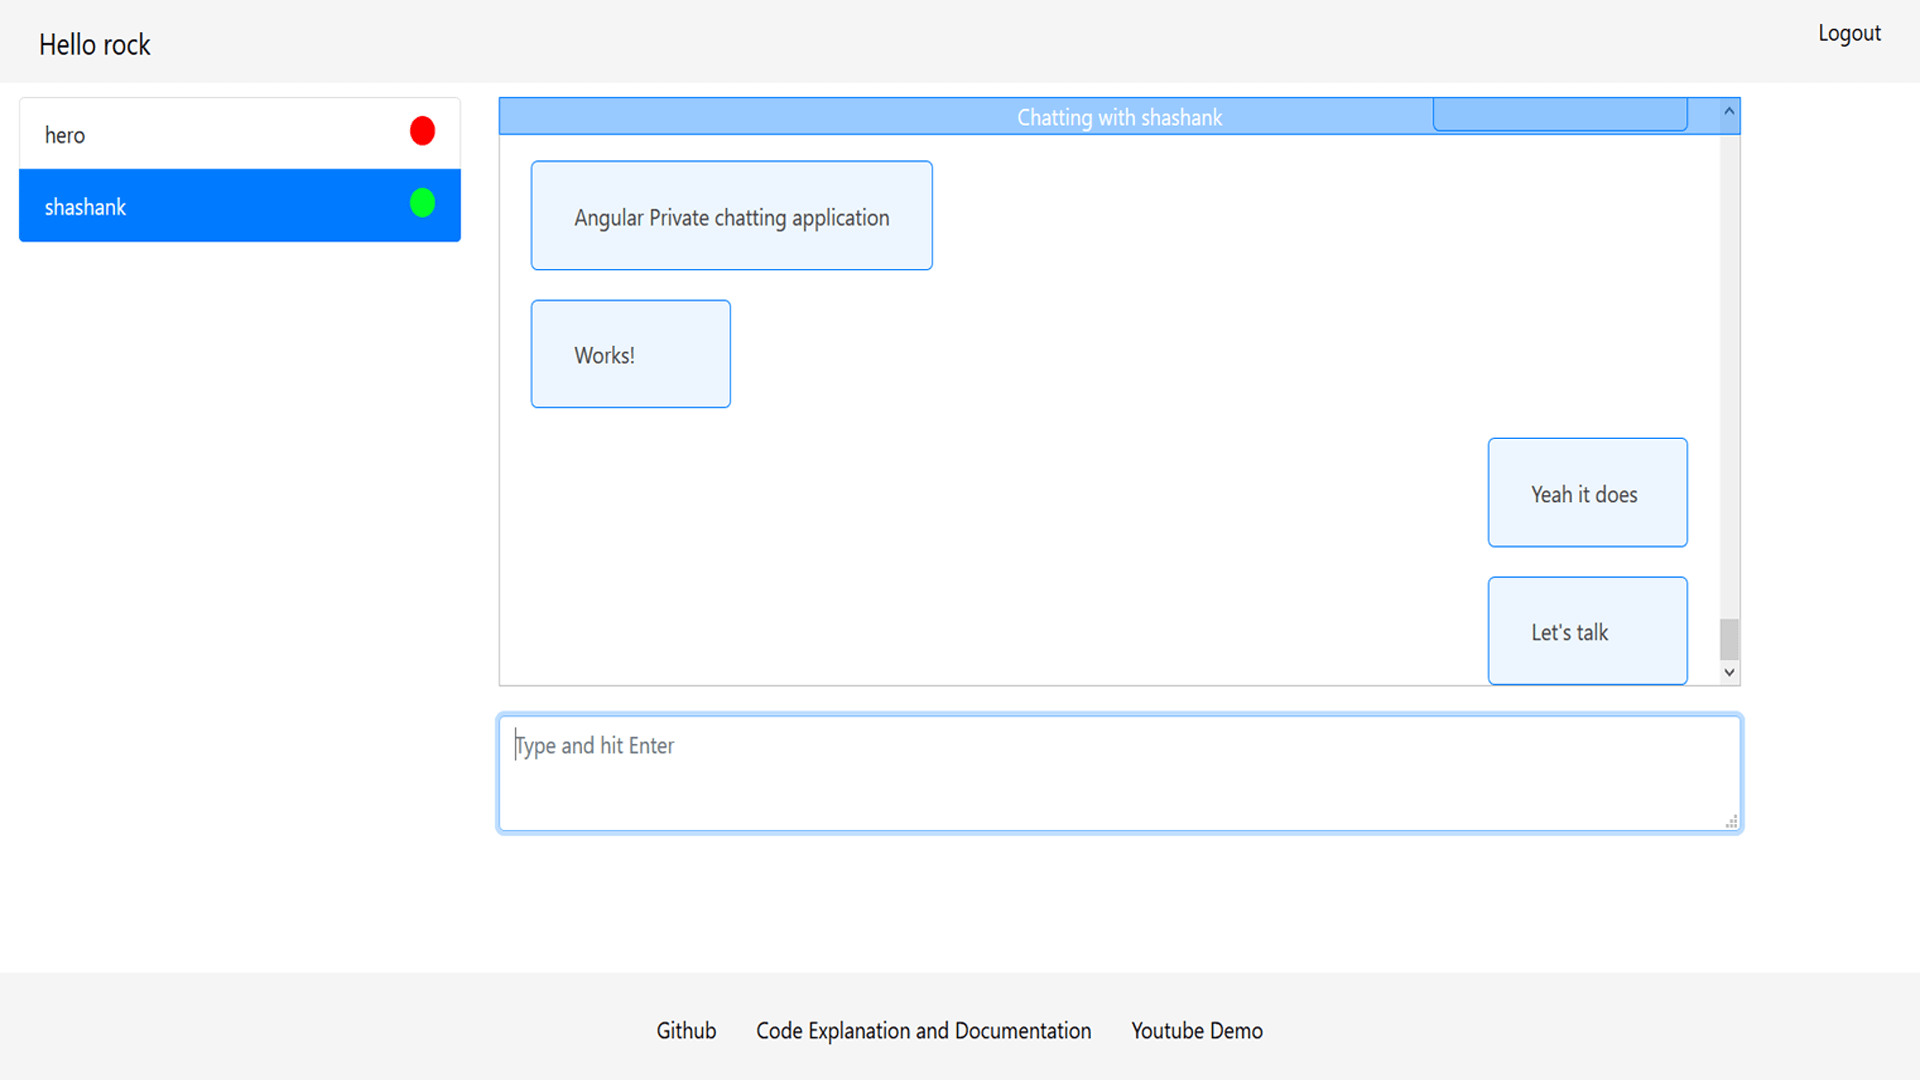
Task: Drag the chat message area scrollbar
Action: (x=1729, y=640)
